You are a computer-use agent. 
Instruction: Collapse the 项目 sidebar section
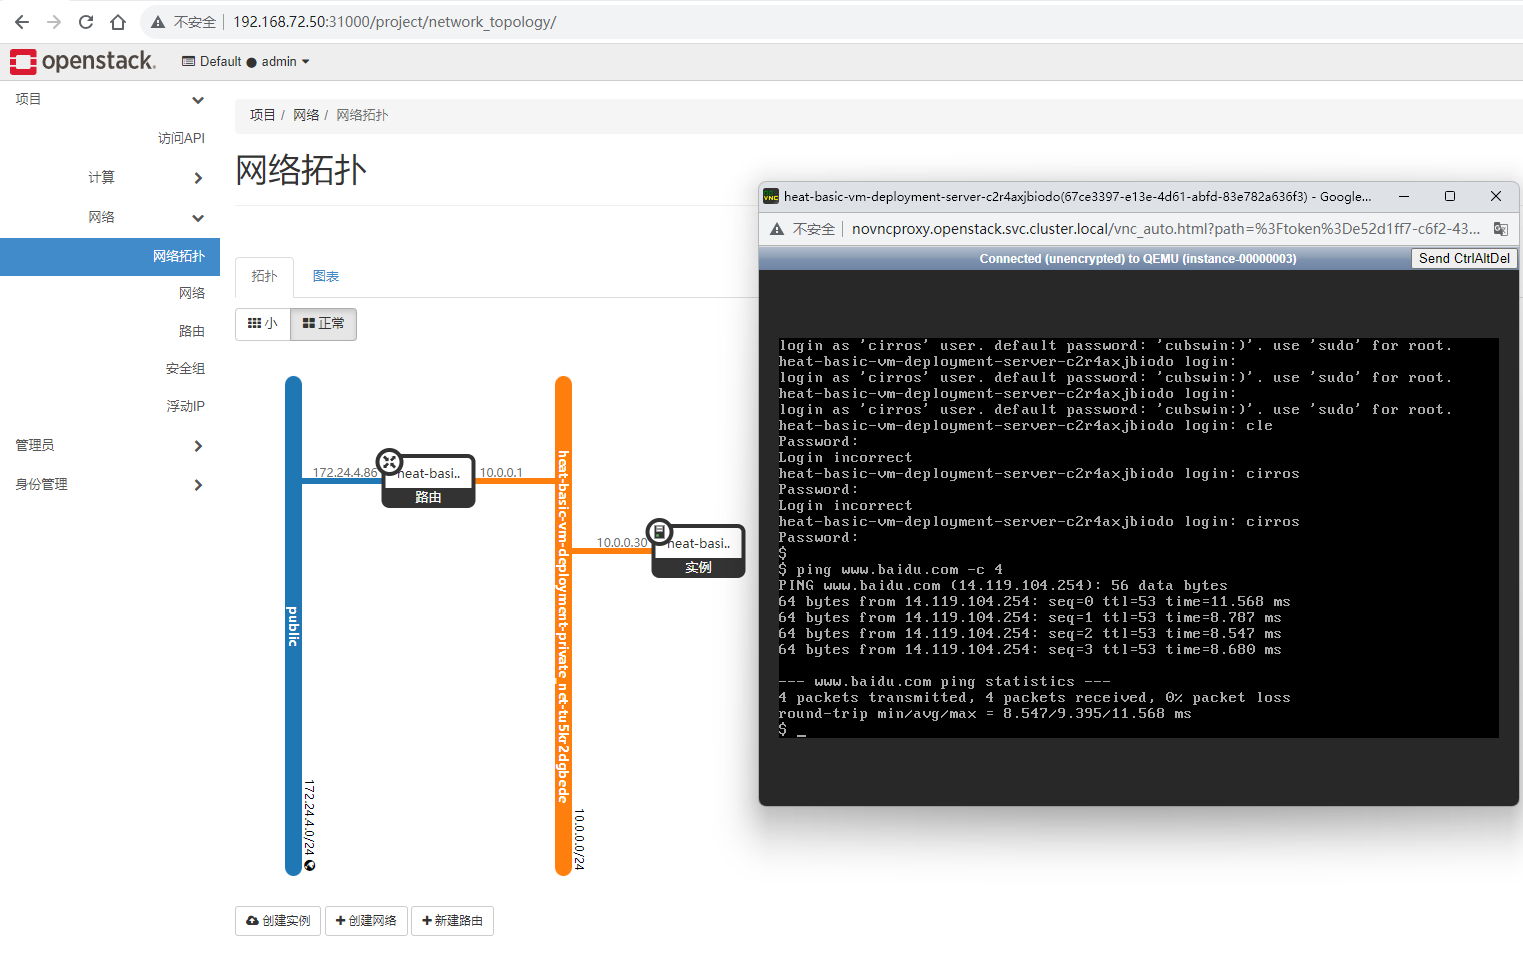click(110, 99)
